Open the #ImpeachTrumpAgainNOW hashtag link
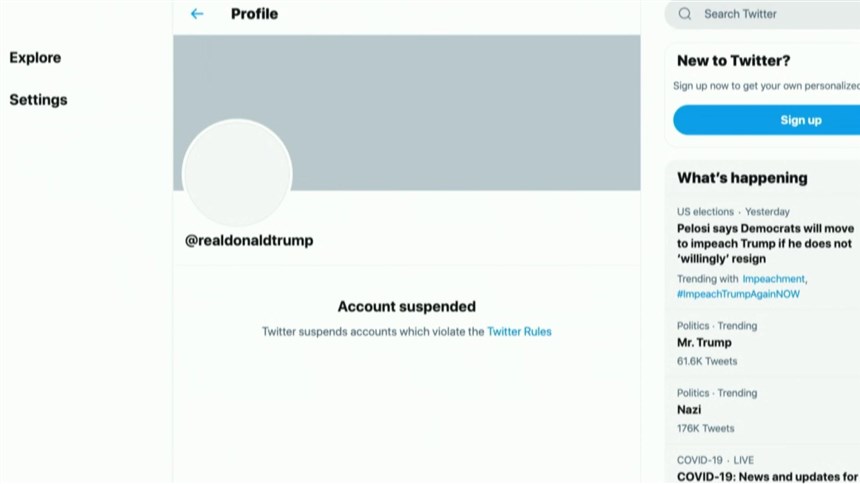This screenshot has height=484, width=860. click(x=738, y=294)
